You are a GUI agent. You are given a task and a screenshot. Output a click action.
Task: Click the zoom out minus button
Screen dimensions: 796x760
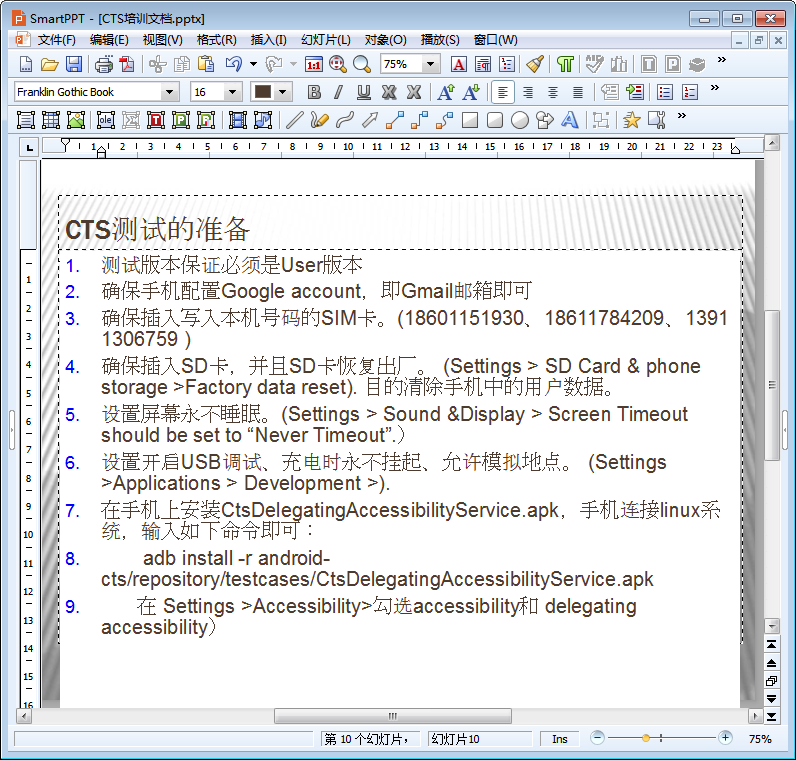(x=598, y=738)
